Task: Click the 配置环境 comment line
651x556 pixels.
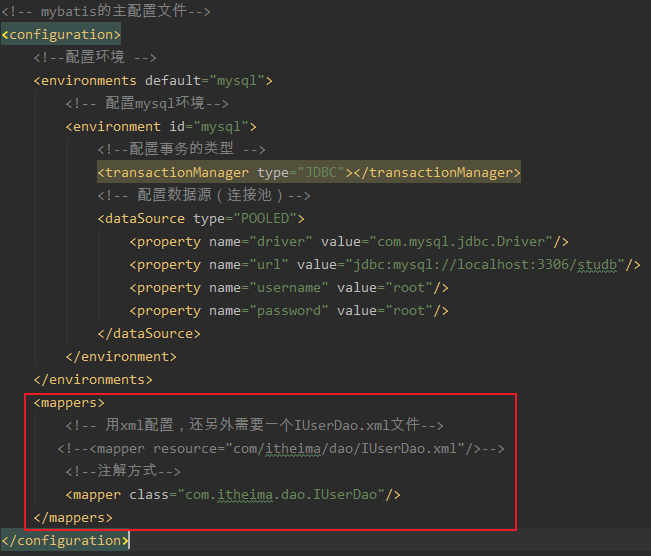Action: pyautogui.click(x=95, y=57)
